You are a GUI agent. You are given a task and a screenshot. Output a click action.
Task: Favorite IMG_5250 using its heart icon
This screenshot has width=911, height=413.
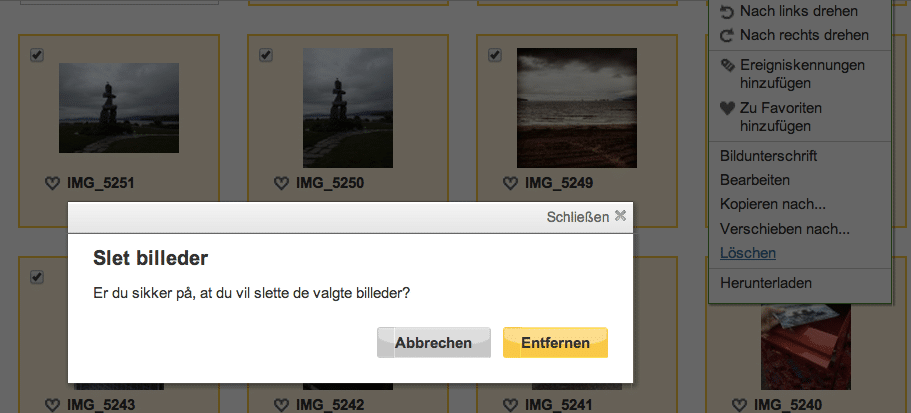(x=281, y=184)
